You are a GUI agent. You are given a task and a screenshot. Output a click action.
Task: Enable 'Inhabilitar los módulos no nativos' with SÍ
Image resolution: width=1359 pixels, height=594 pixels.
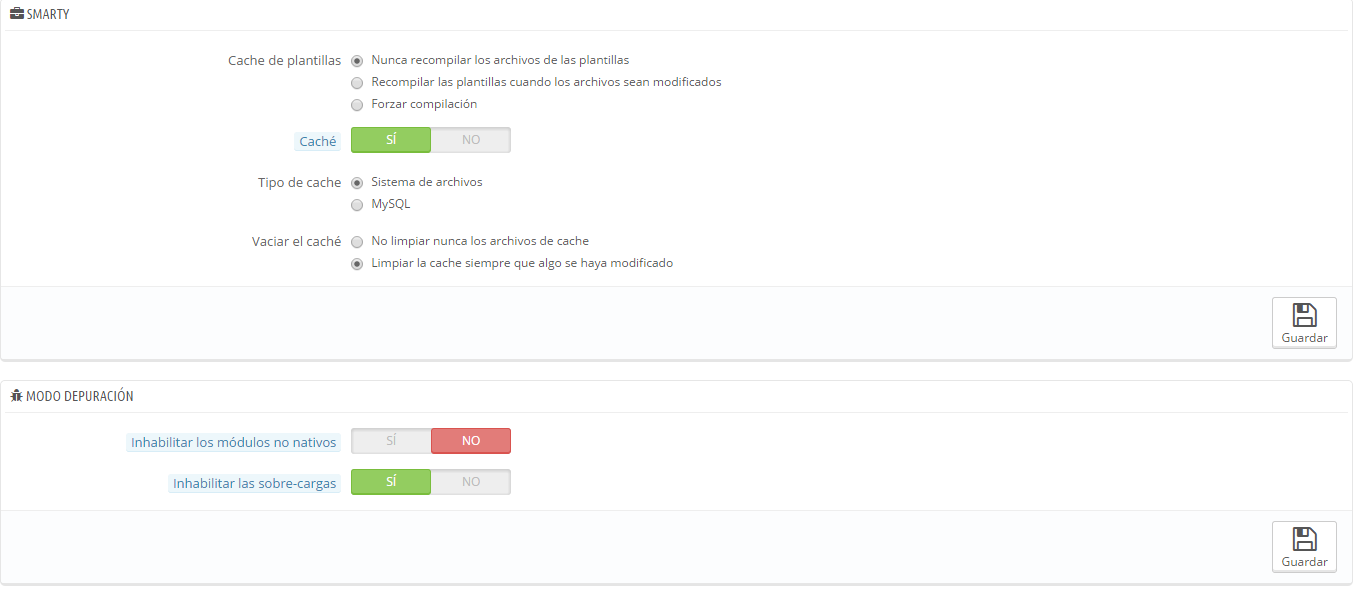tap(391, 441)
